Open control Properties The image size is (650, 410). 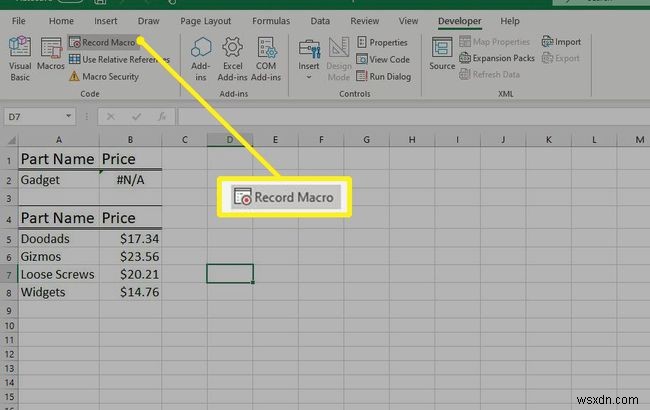click(382, 42)
